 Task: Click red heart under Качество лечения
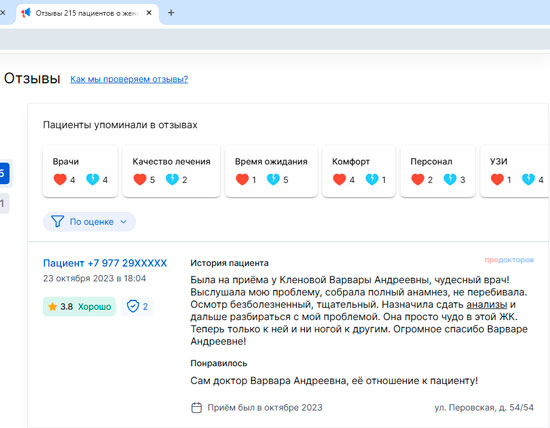pos(140,179)
